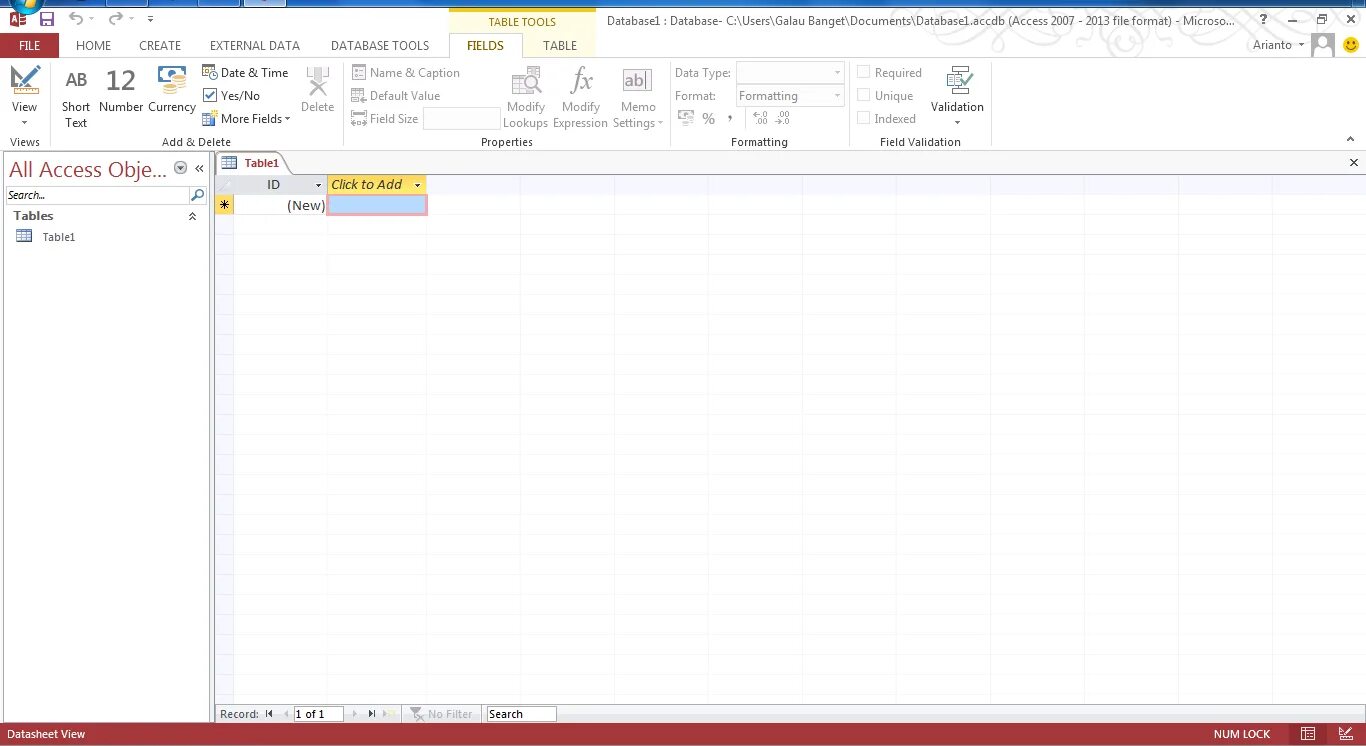Open the More Fields dropdown
This screenshot has width=1366, height=746.
click(246, 118)
